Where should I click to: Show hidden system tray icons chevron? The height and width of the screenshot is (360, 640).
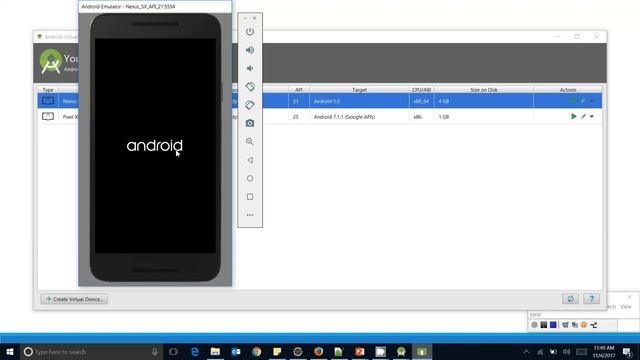[x=527, y=352]
